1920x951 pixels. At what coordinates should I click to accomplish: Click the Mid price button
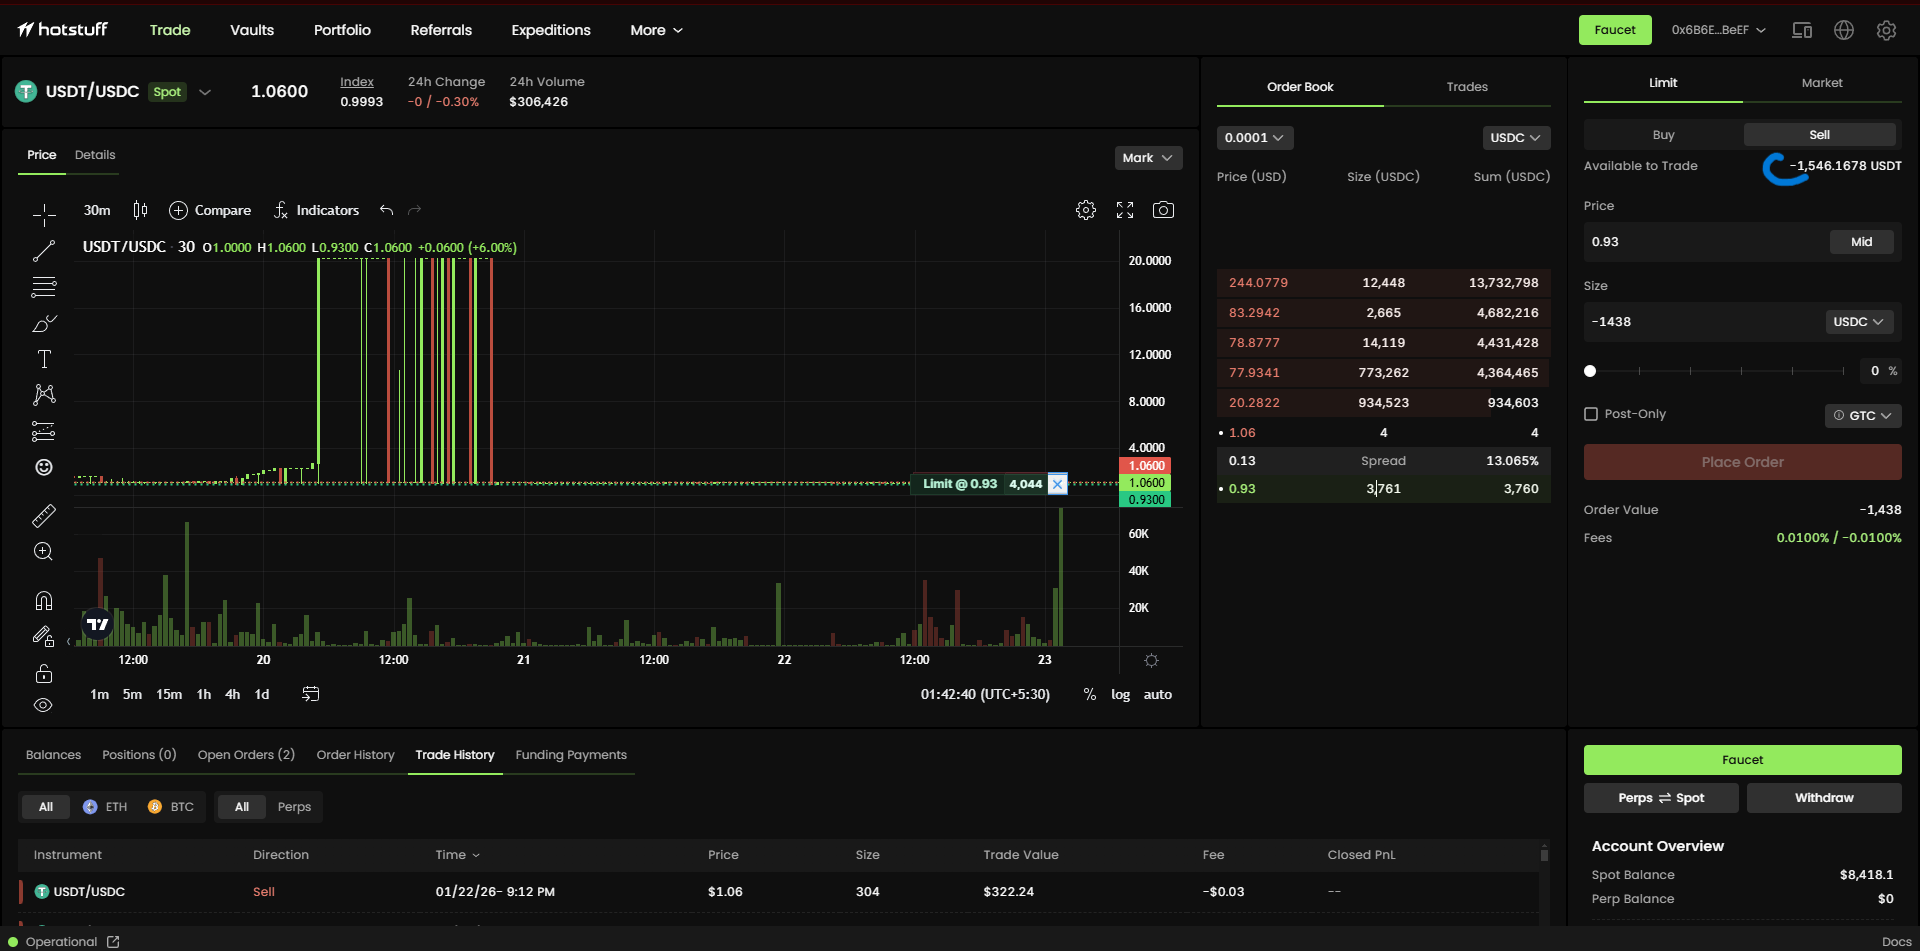point(1861,242)
